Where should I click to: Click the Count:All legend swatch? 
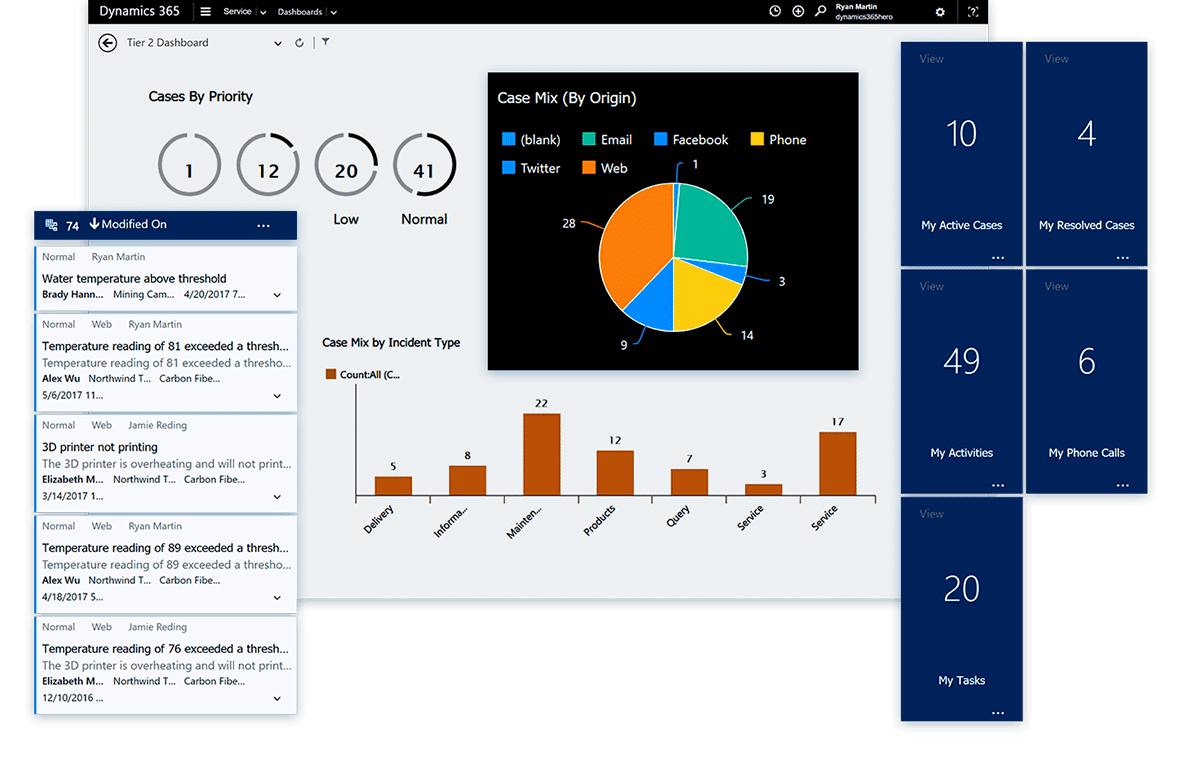click(x=330, y=374)
